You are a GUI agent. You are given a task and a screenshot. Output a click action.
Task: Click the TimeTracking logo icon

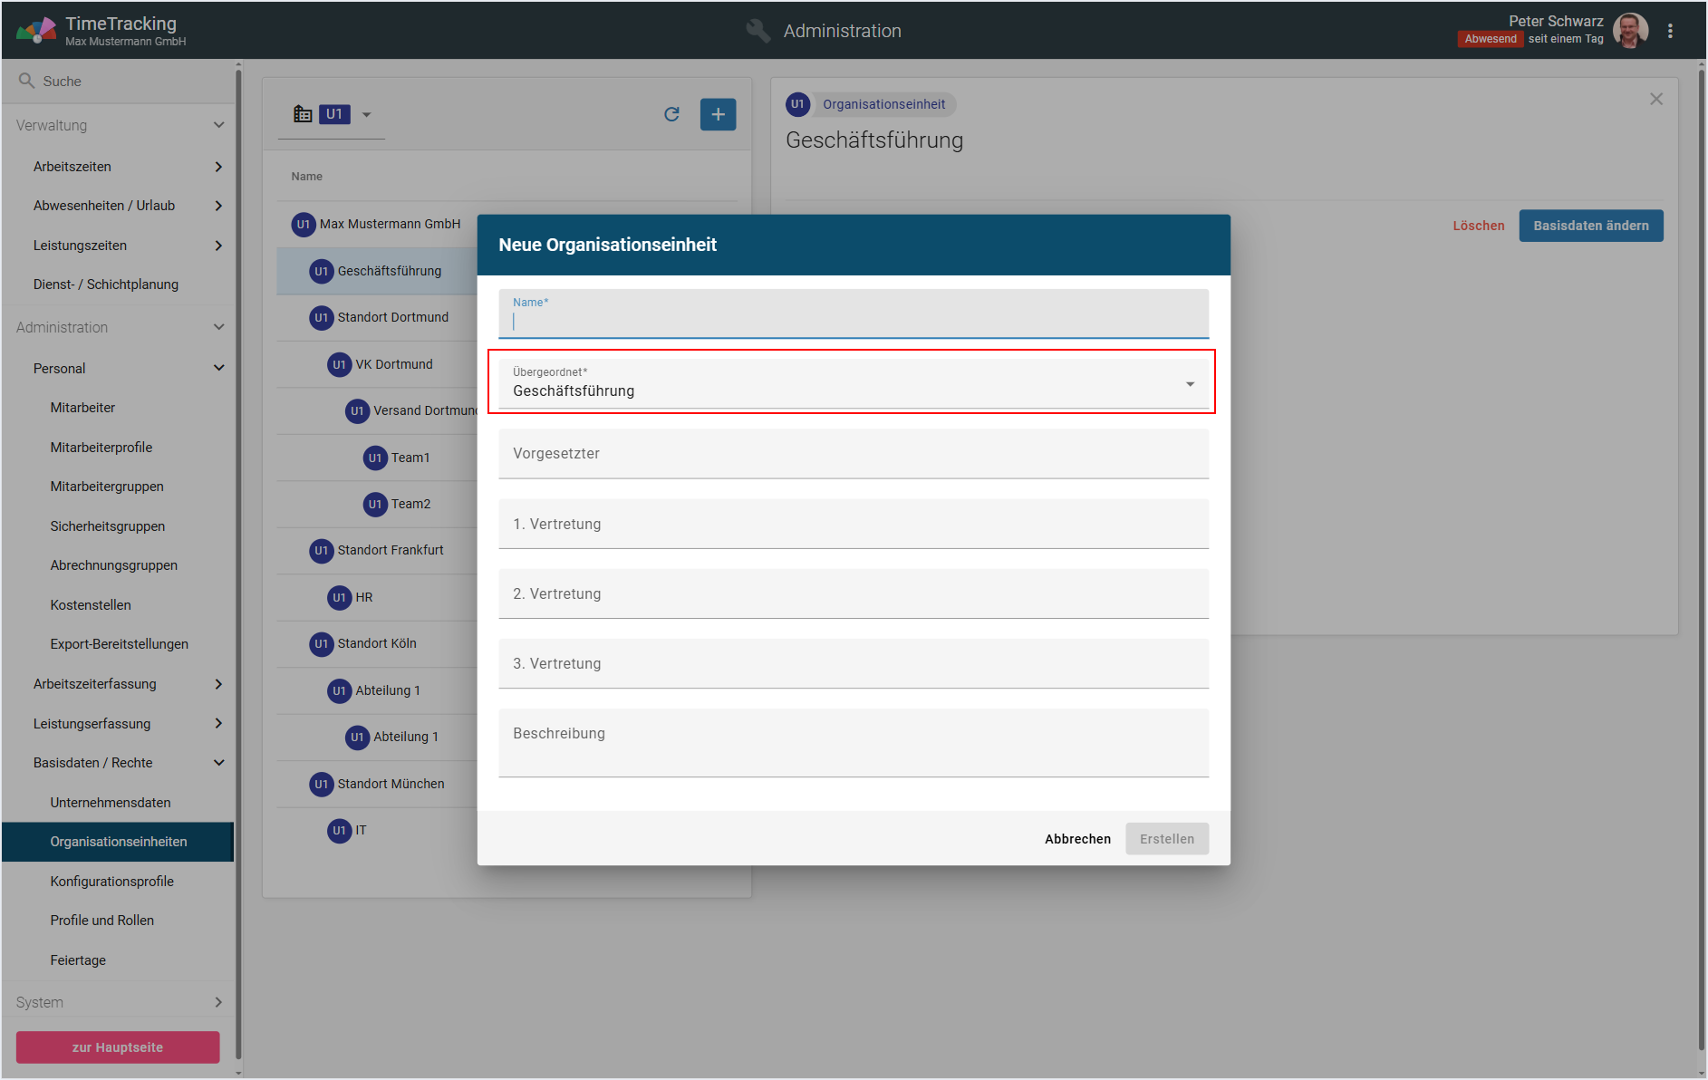click(35, 31)
